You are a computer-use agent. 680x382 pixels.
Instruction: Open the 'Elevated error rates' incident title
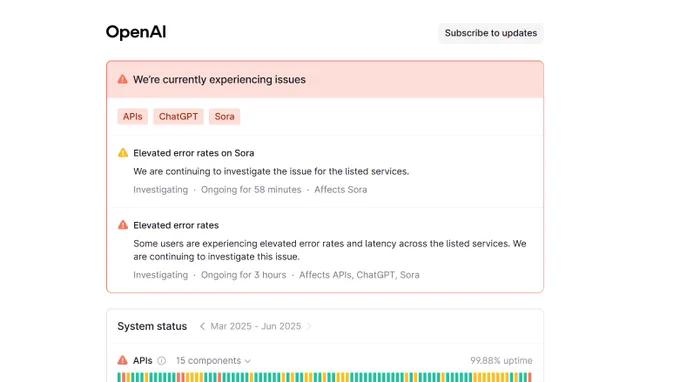176,225
